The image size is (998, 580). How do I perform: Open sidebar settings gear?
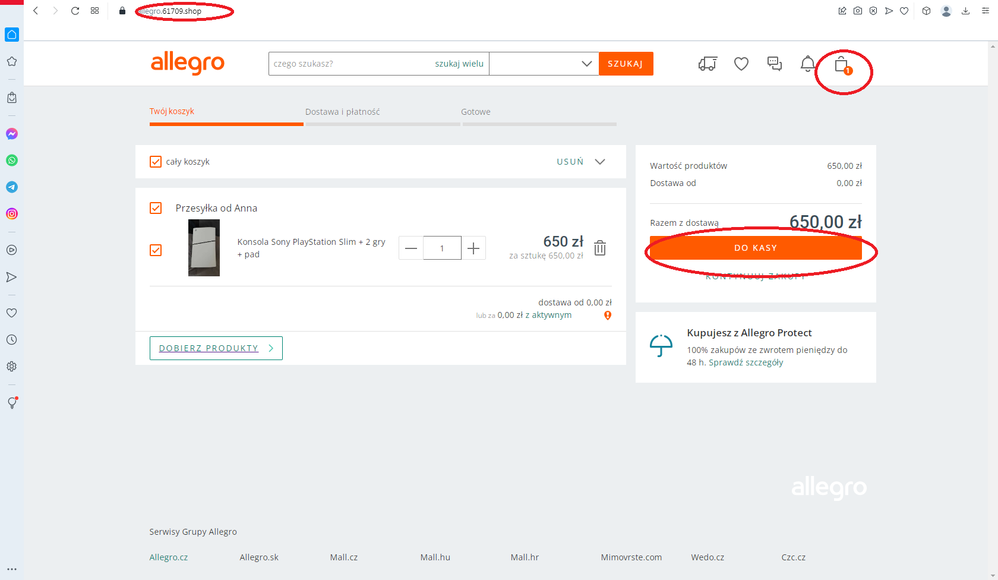pyautogui.click(x=11, y=367)
